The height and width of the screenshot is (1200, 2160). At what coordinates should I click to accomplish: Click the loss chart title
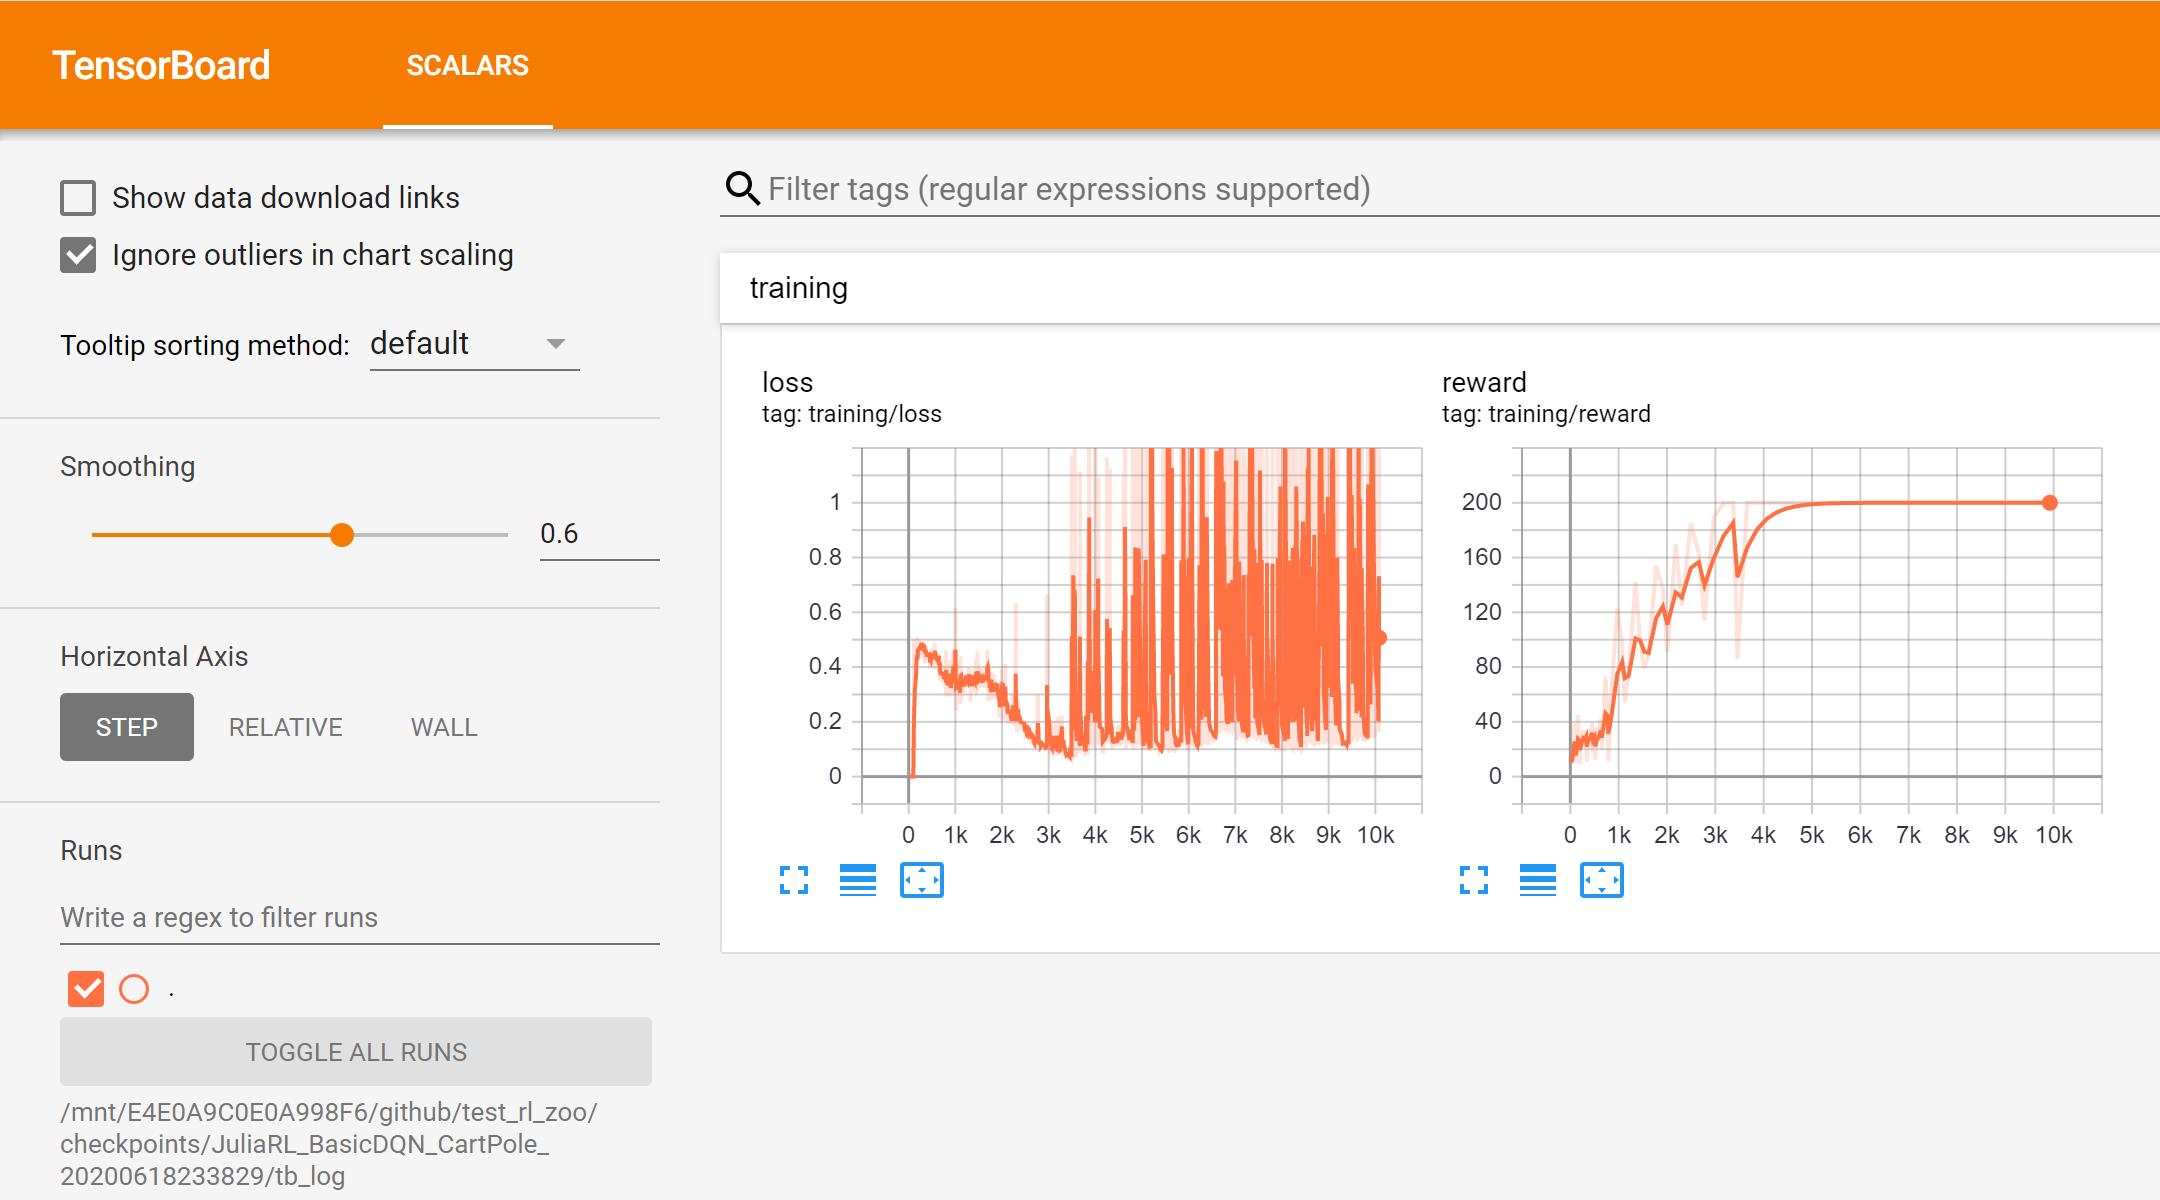click(787, 382)
